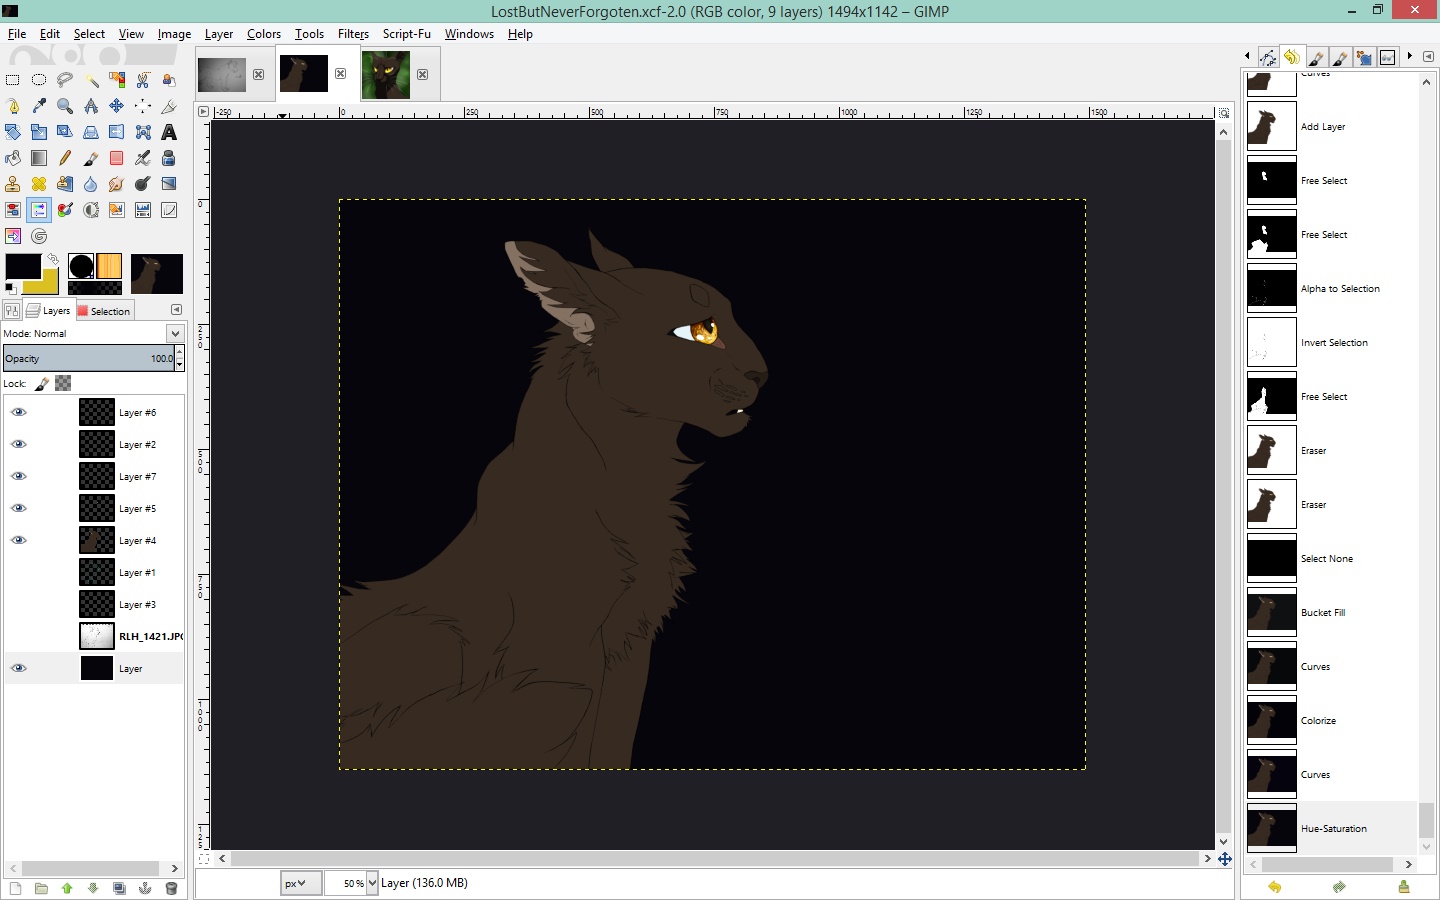Select the Fuzzy Select magic wand tool
Viewport: 1440px width, 900px height.
tap(91, 80)
